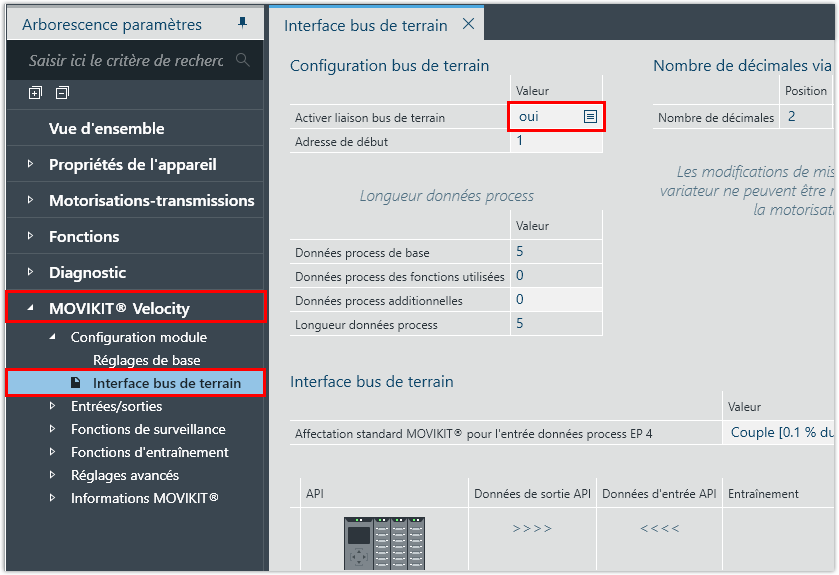Collapse the MOVIKIT® Velocity node
Screen dimensions: 839x575
tap(30, 308)
